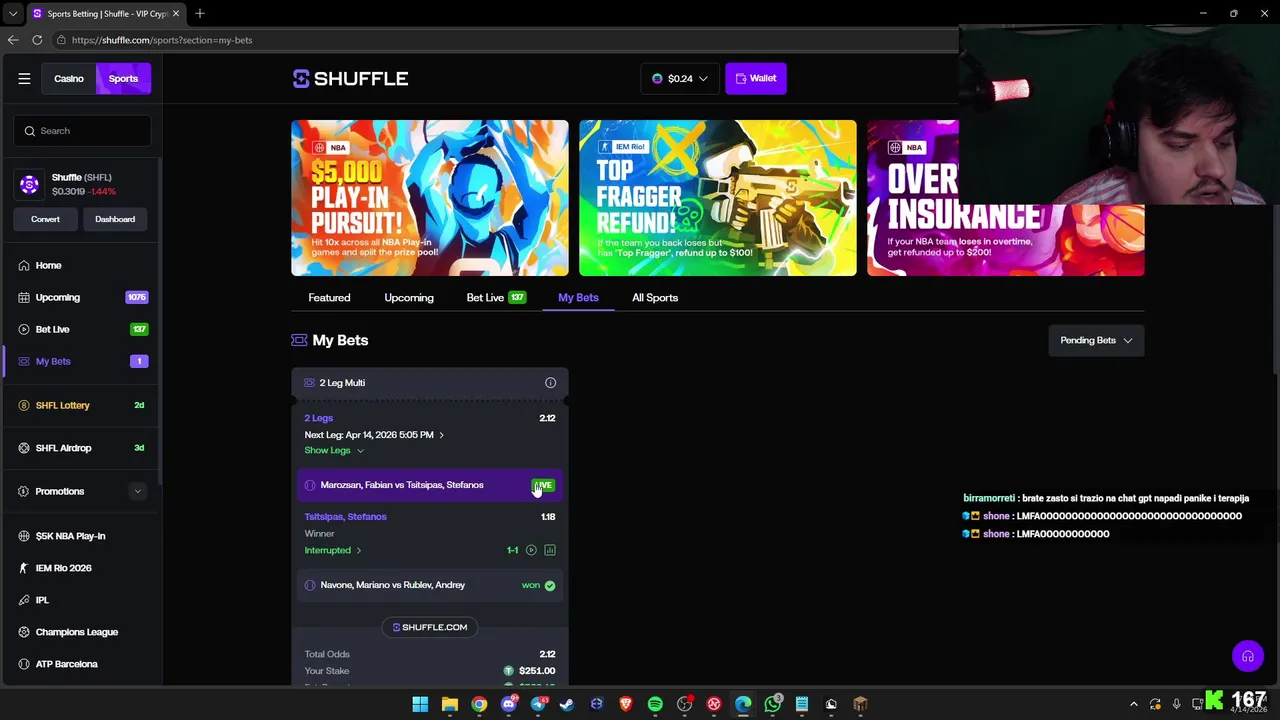Click the $251.00 stake amount
Image resolution: width=1280 pixels, height=720 pixels.
coord(537,671)
